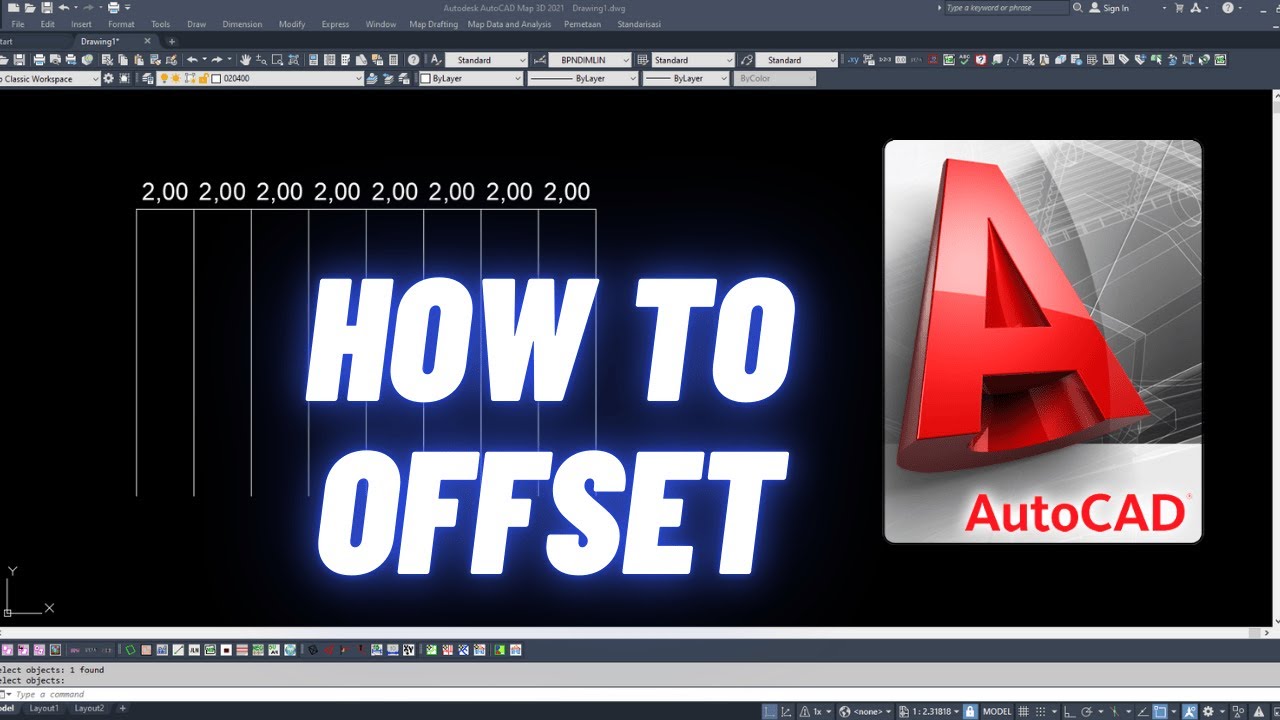Open the Dimension Style manager icon

pyautogui.click(x=539, y=60)
